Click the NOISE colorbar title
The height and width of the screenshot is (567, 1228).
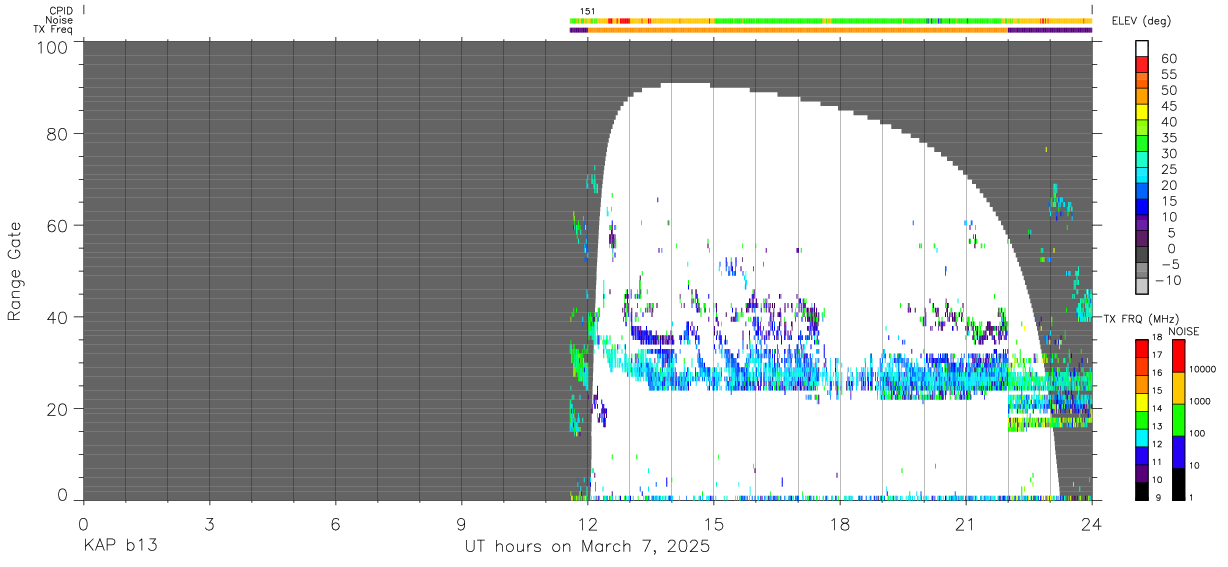(1183, 331)
